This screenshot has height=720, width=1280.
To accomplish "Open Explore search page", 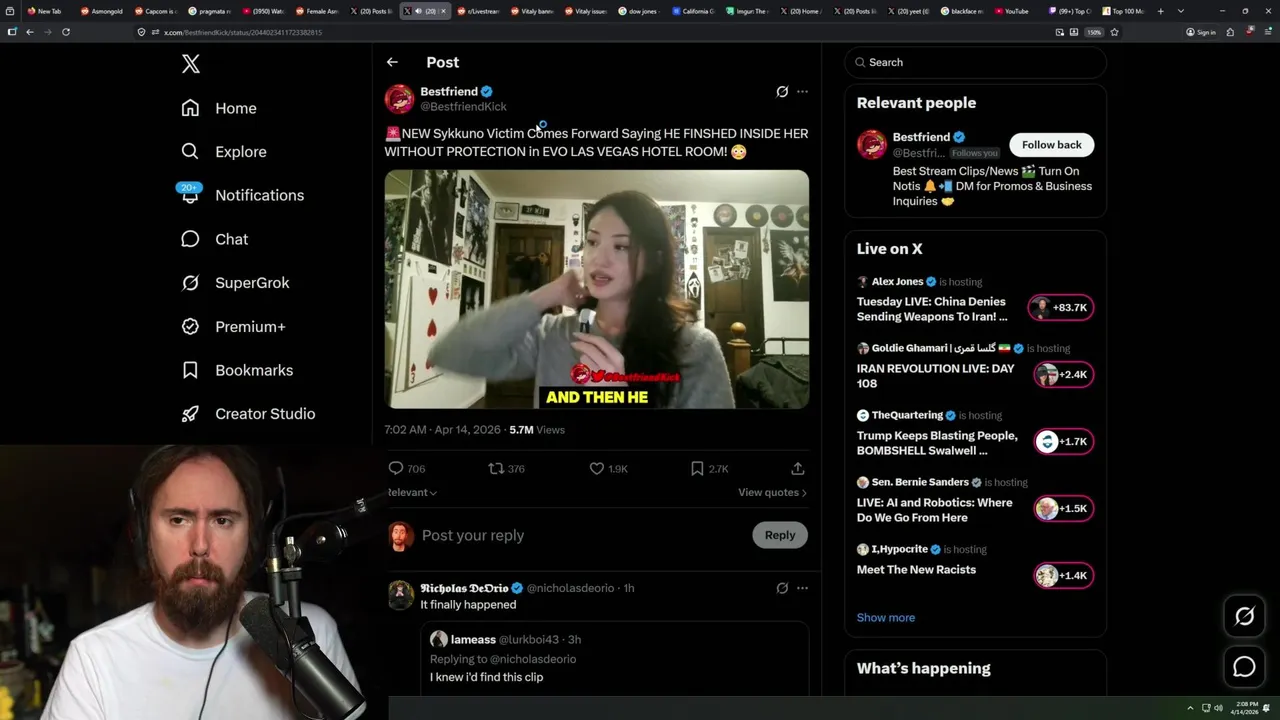I will (224, 152).
